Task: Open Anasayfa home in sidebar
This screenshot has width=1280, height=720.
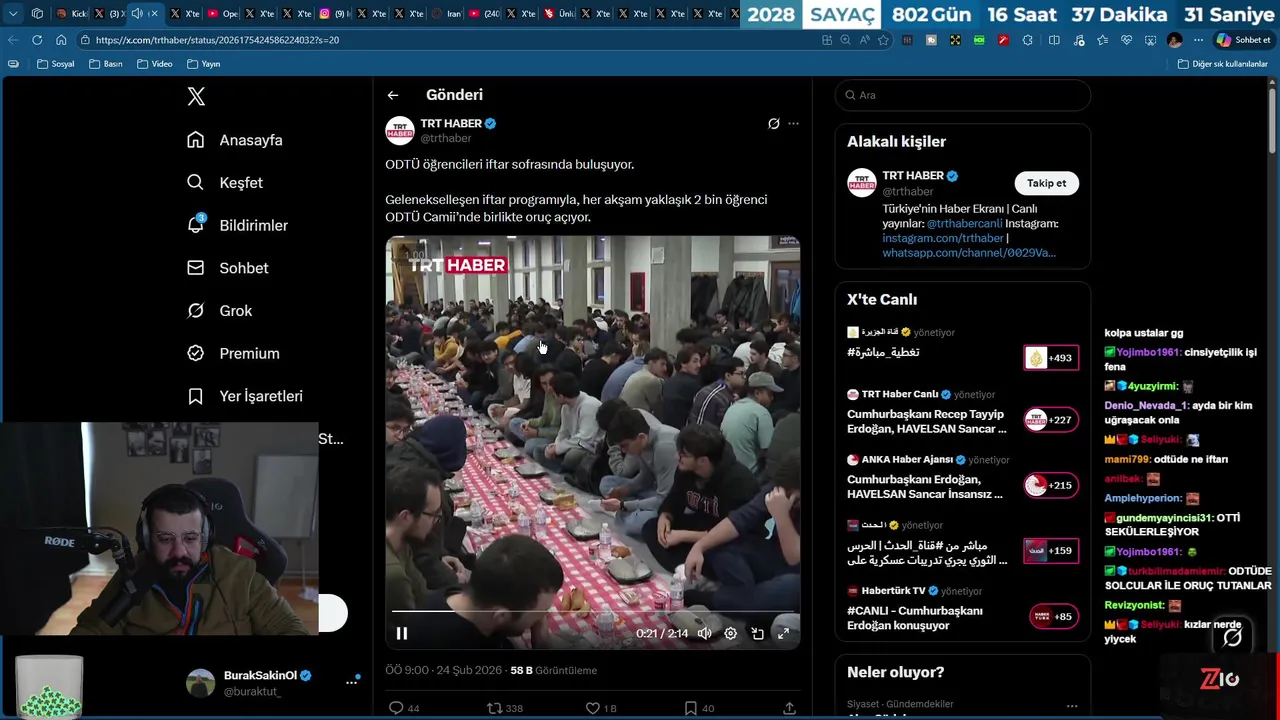Action: tap(235, 140)
